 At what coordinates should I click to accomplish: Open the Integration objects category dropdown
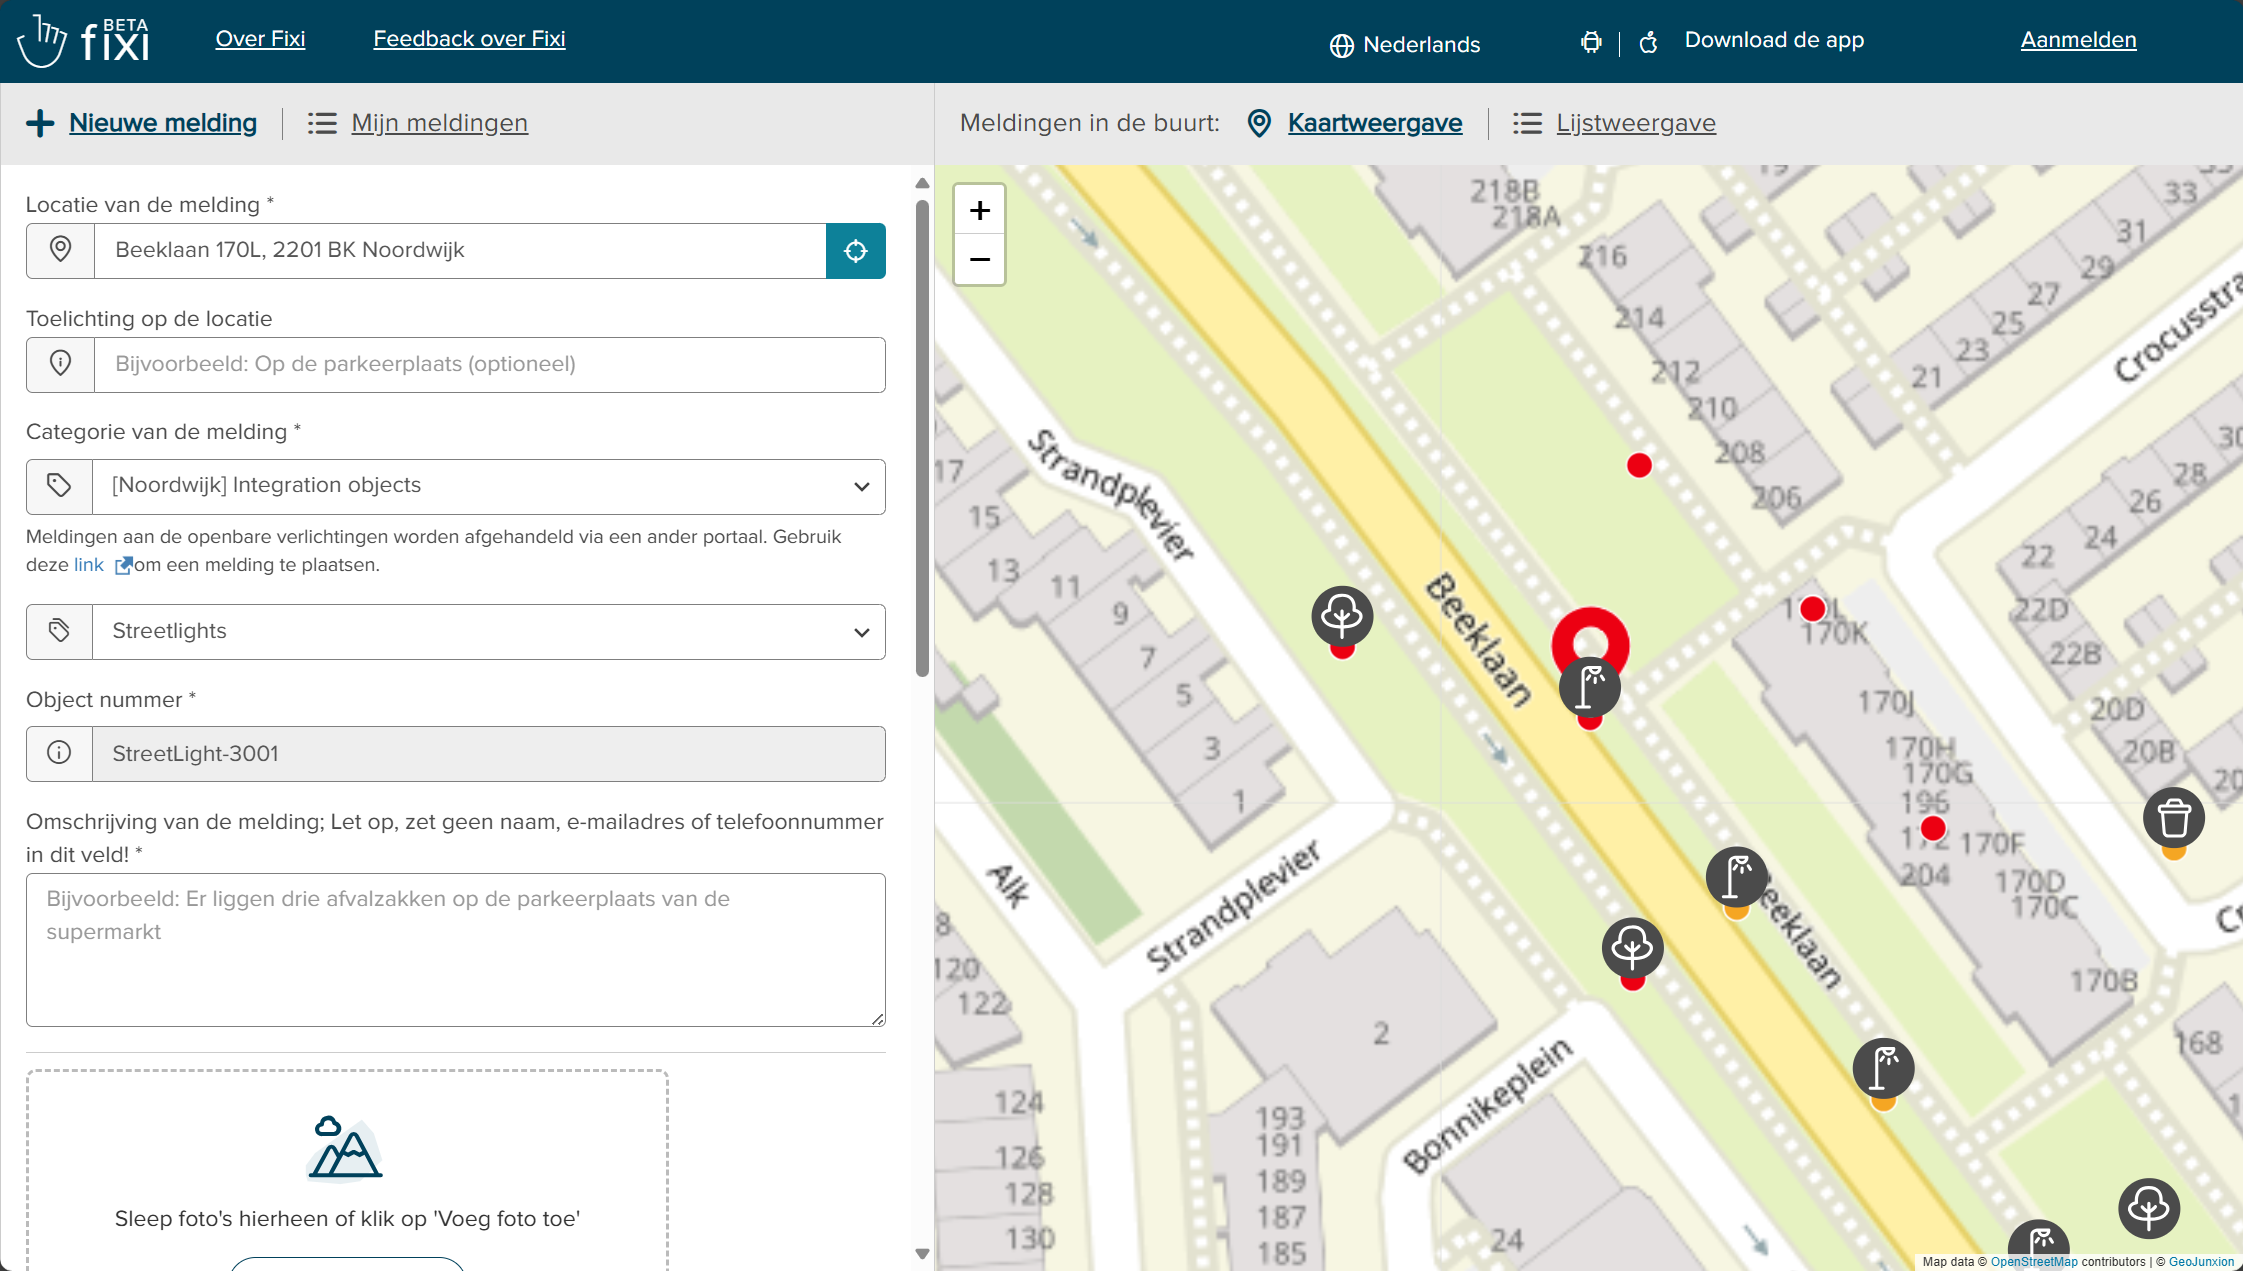488,487
